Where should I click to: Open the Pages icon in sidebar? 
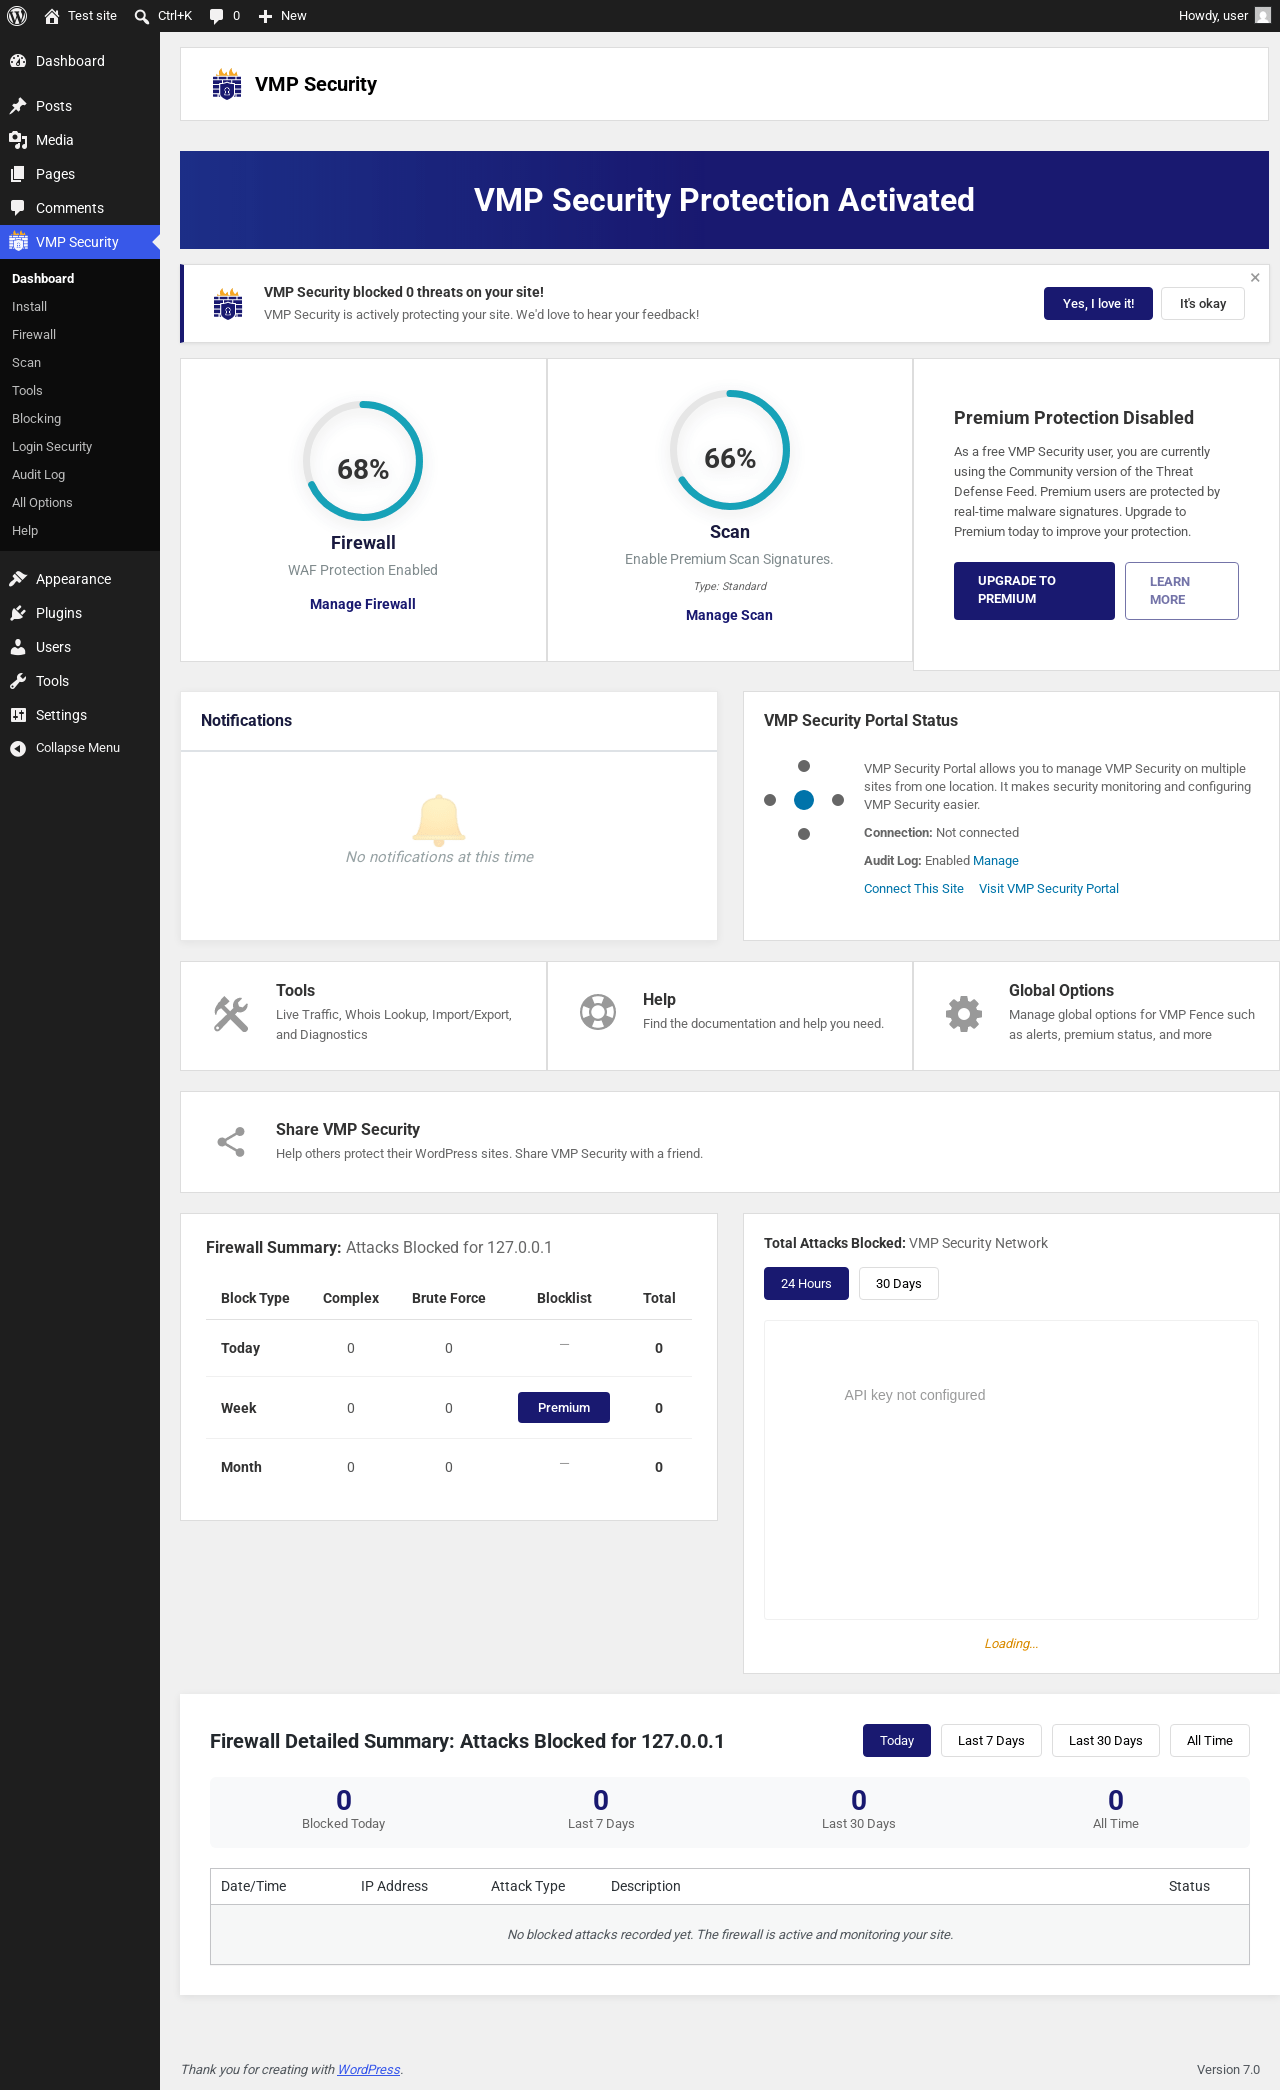(18, 174)
